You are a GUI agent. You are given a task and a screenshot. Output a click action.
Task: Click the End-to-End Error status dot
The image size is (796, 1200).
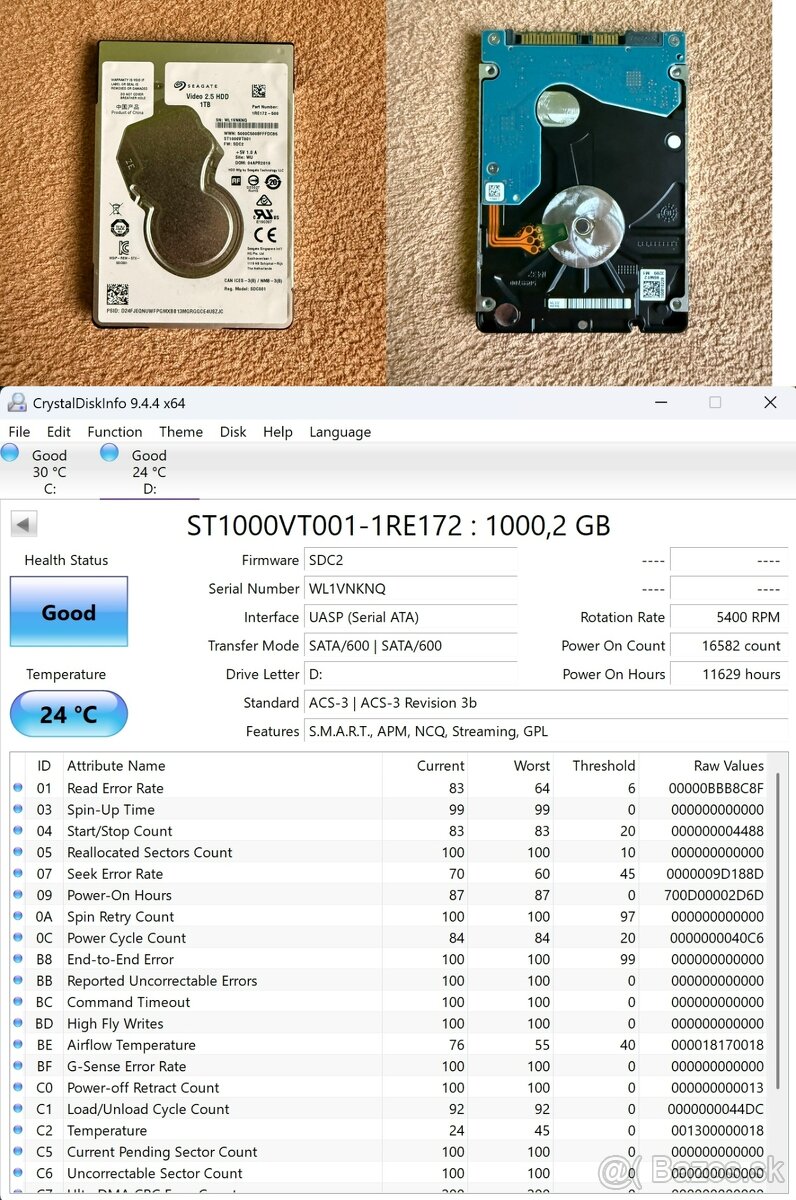point(18,959)
